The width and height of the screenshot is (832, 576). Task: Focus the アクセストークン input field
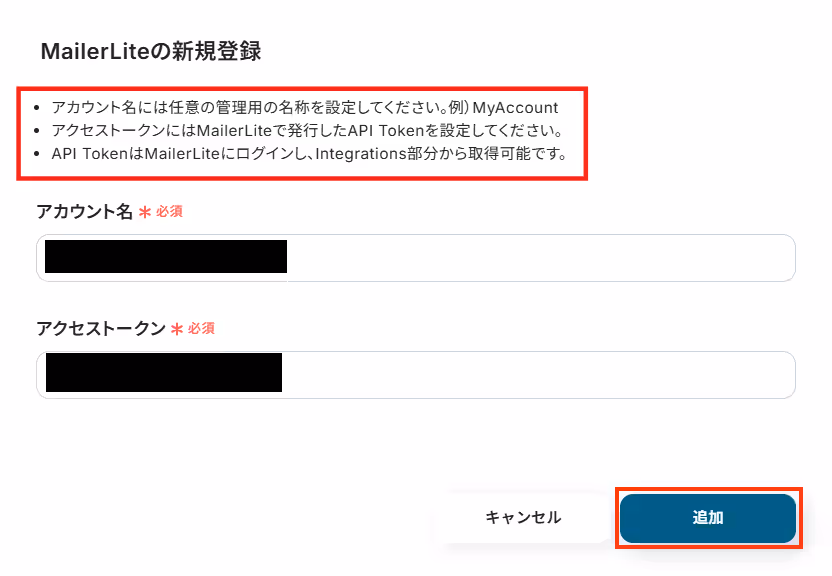click(416, 374)
